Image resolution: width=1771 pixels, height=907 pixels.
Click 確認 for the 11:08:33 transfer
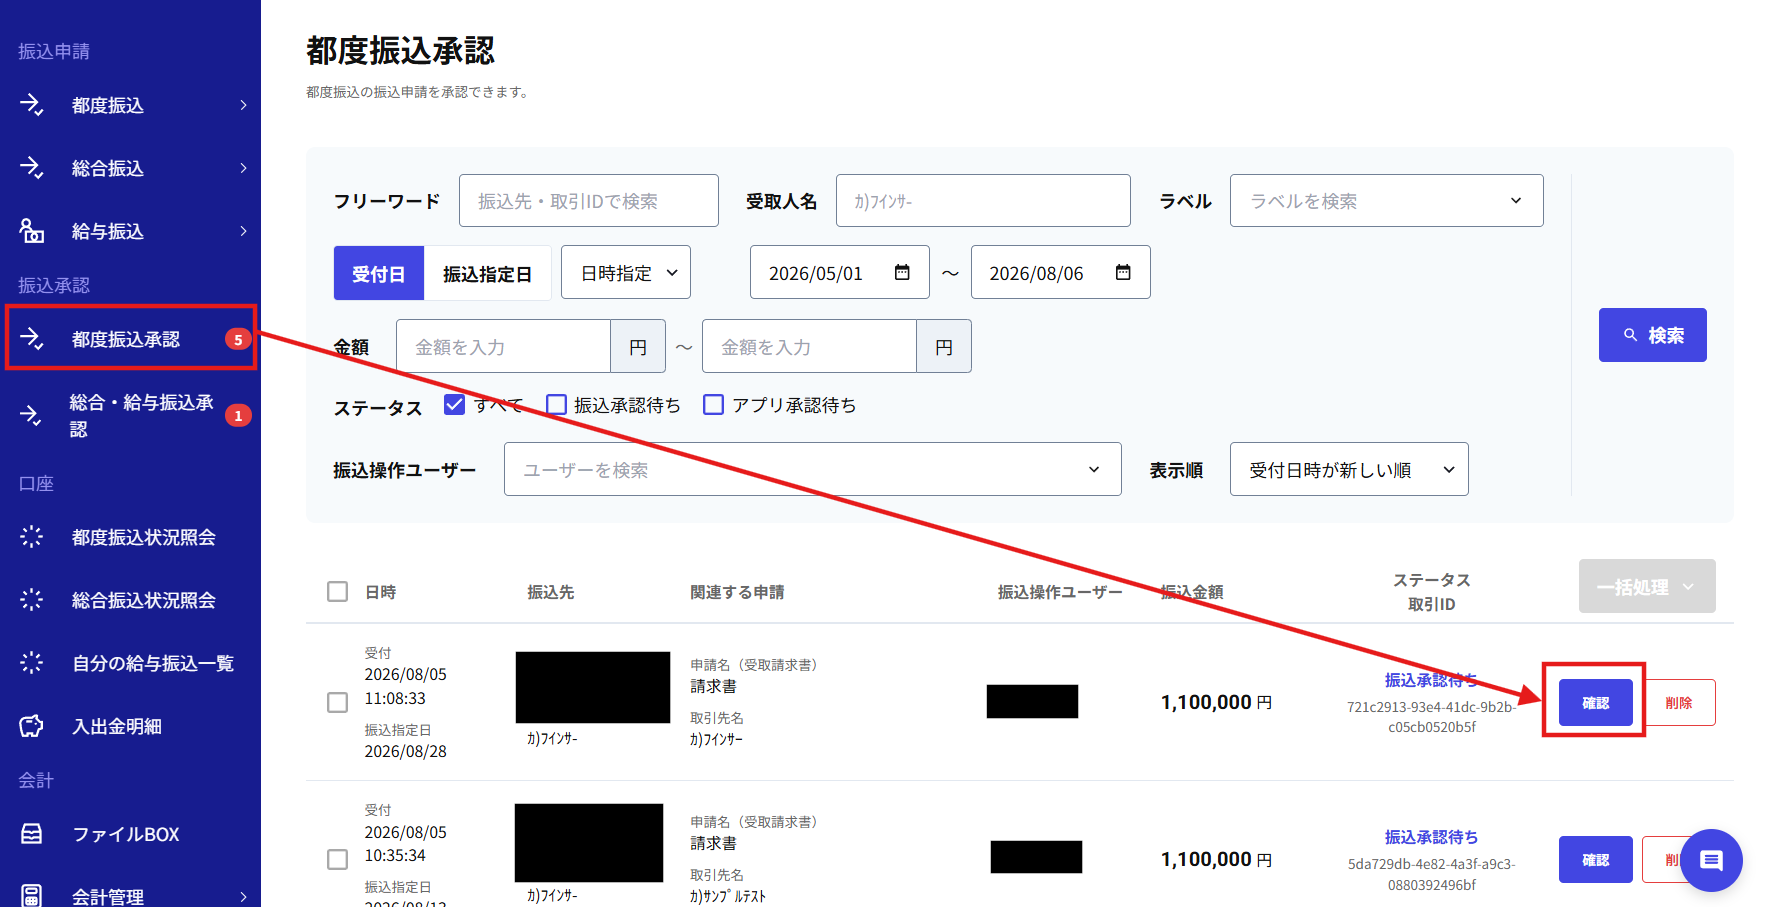1595,703
